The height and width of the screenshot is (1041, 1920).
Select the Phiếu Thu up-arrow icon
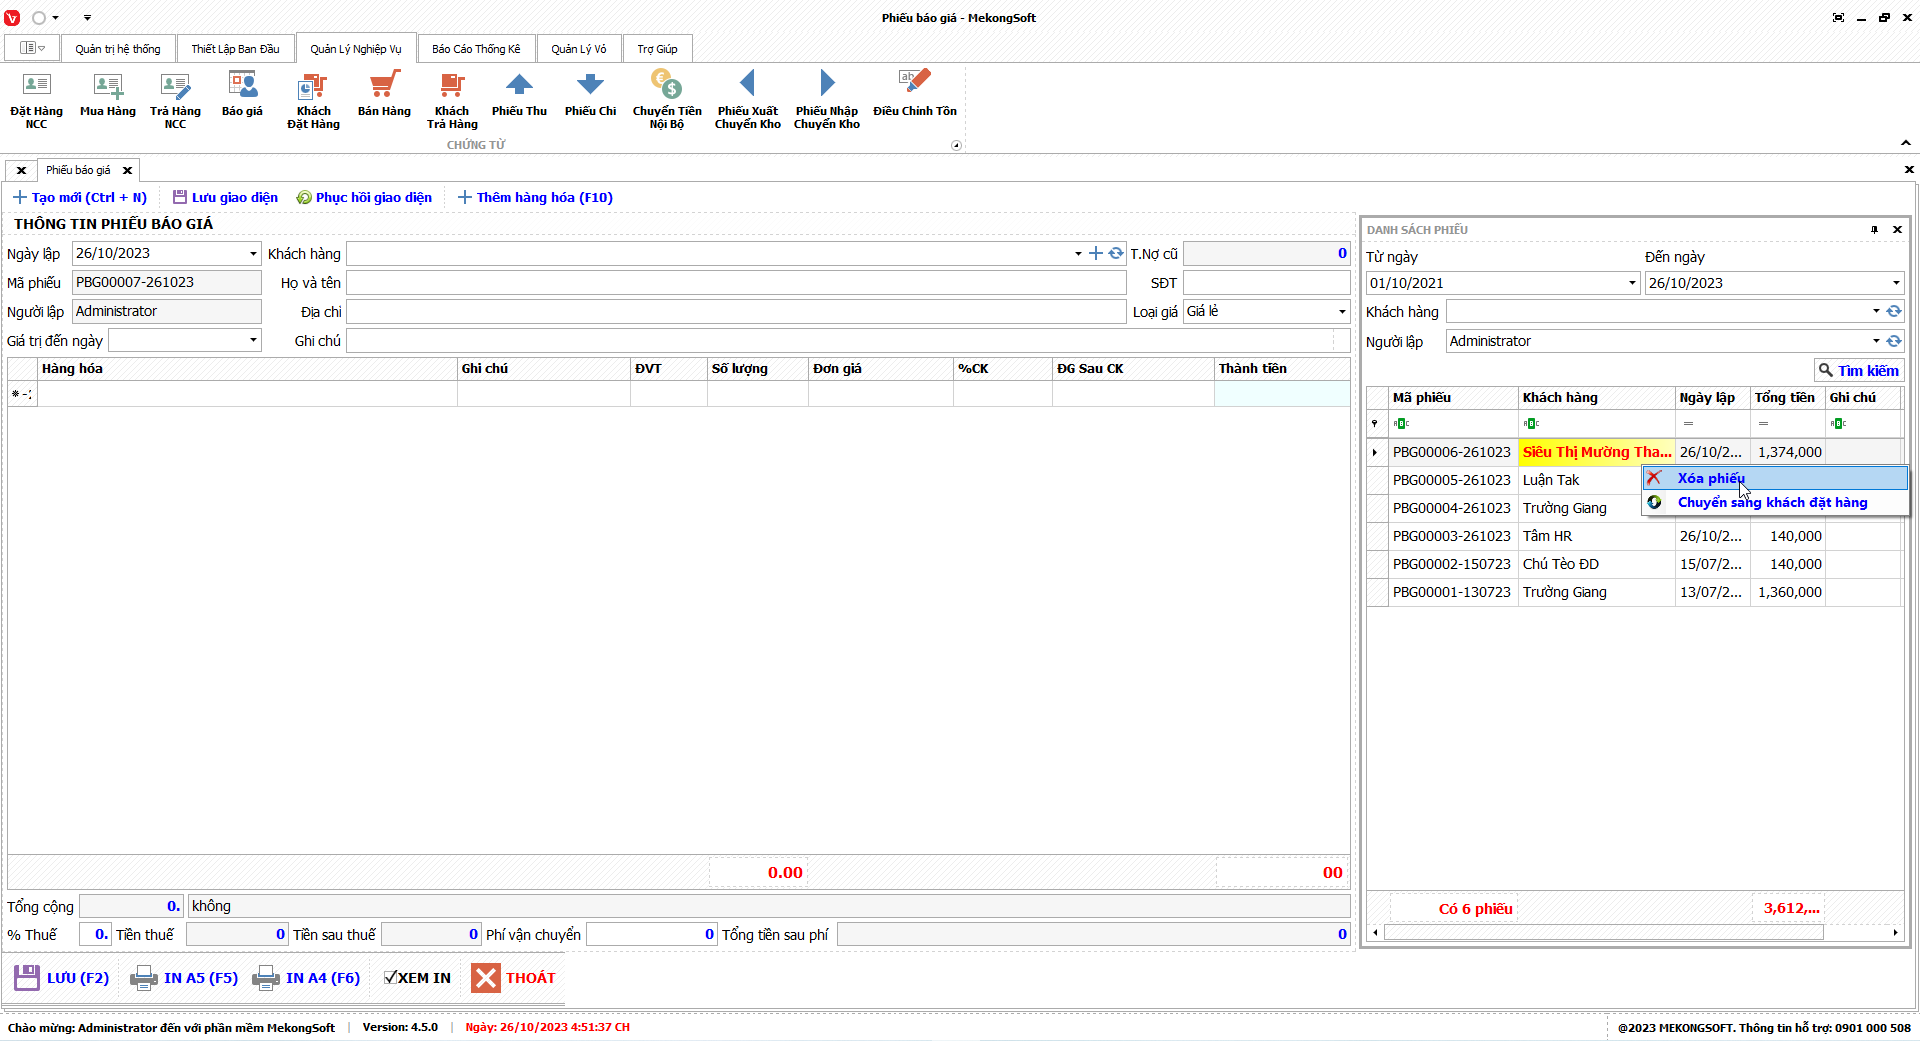coord(519,86)
